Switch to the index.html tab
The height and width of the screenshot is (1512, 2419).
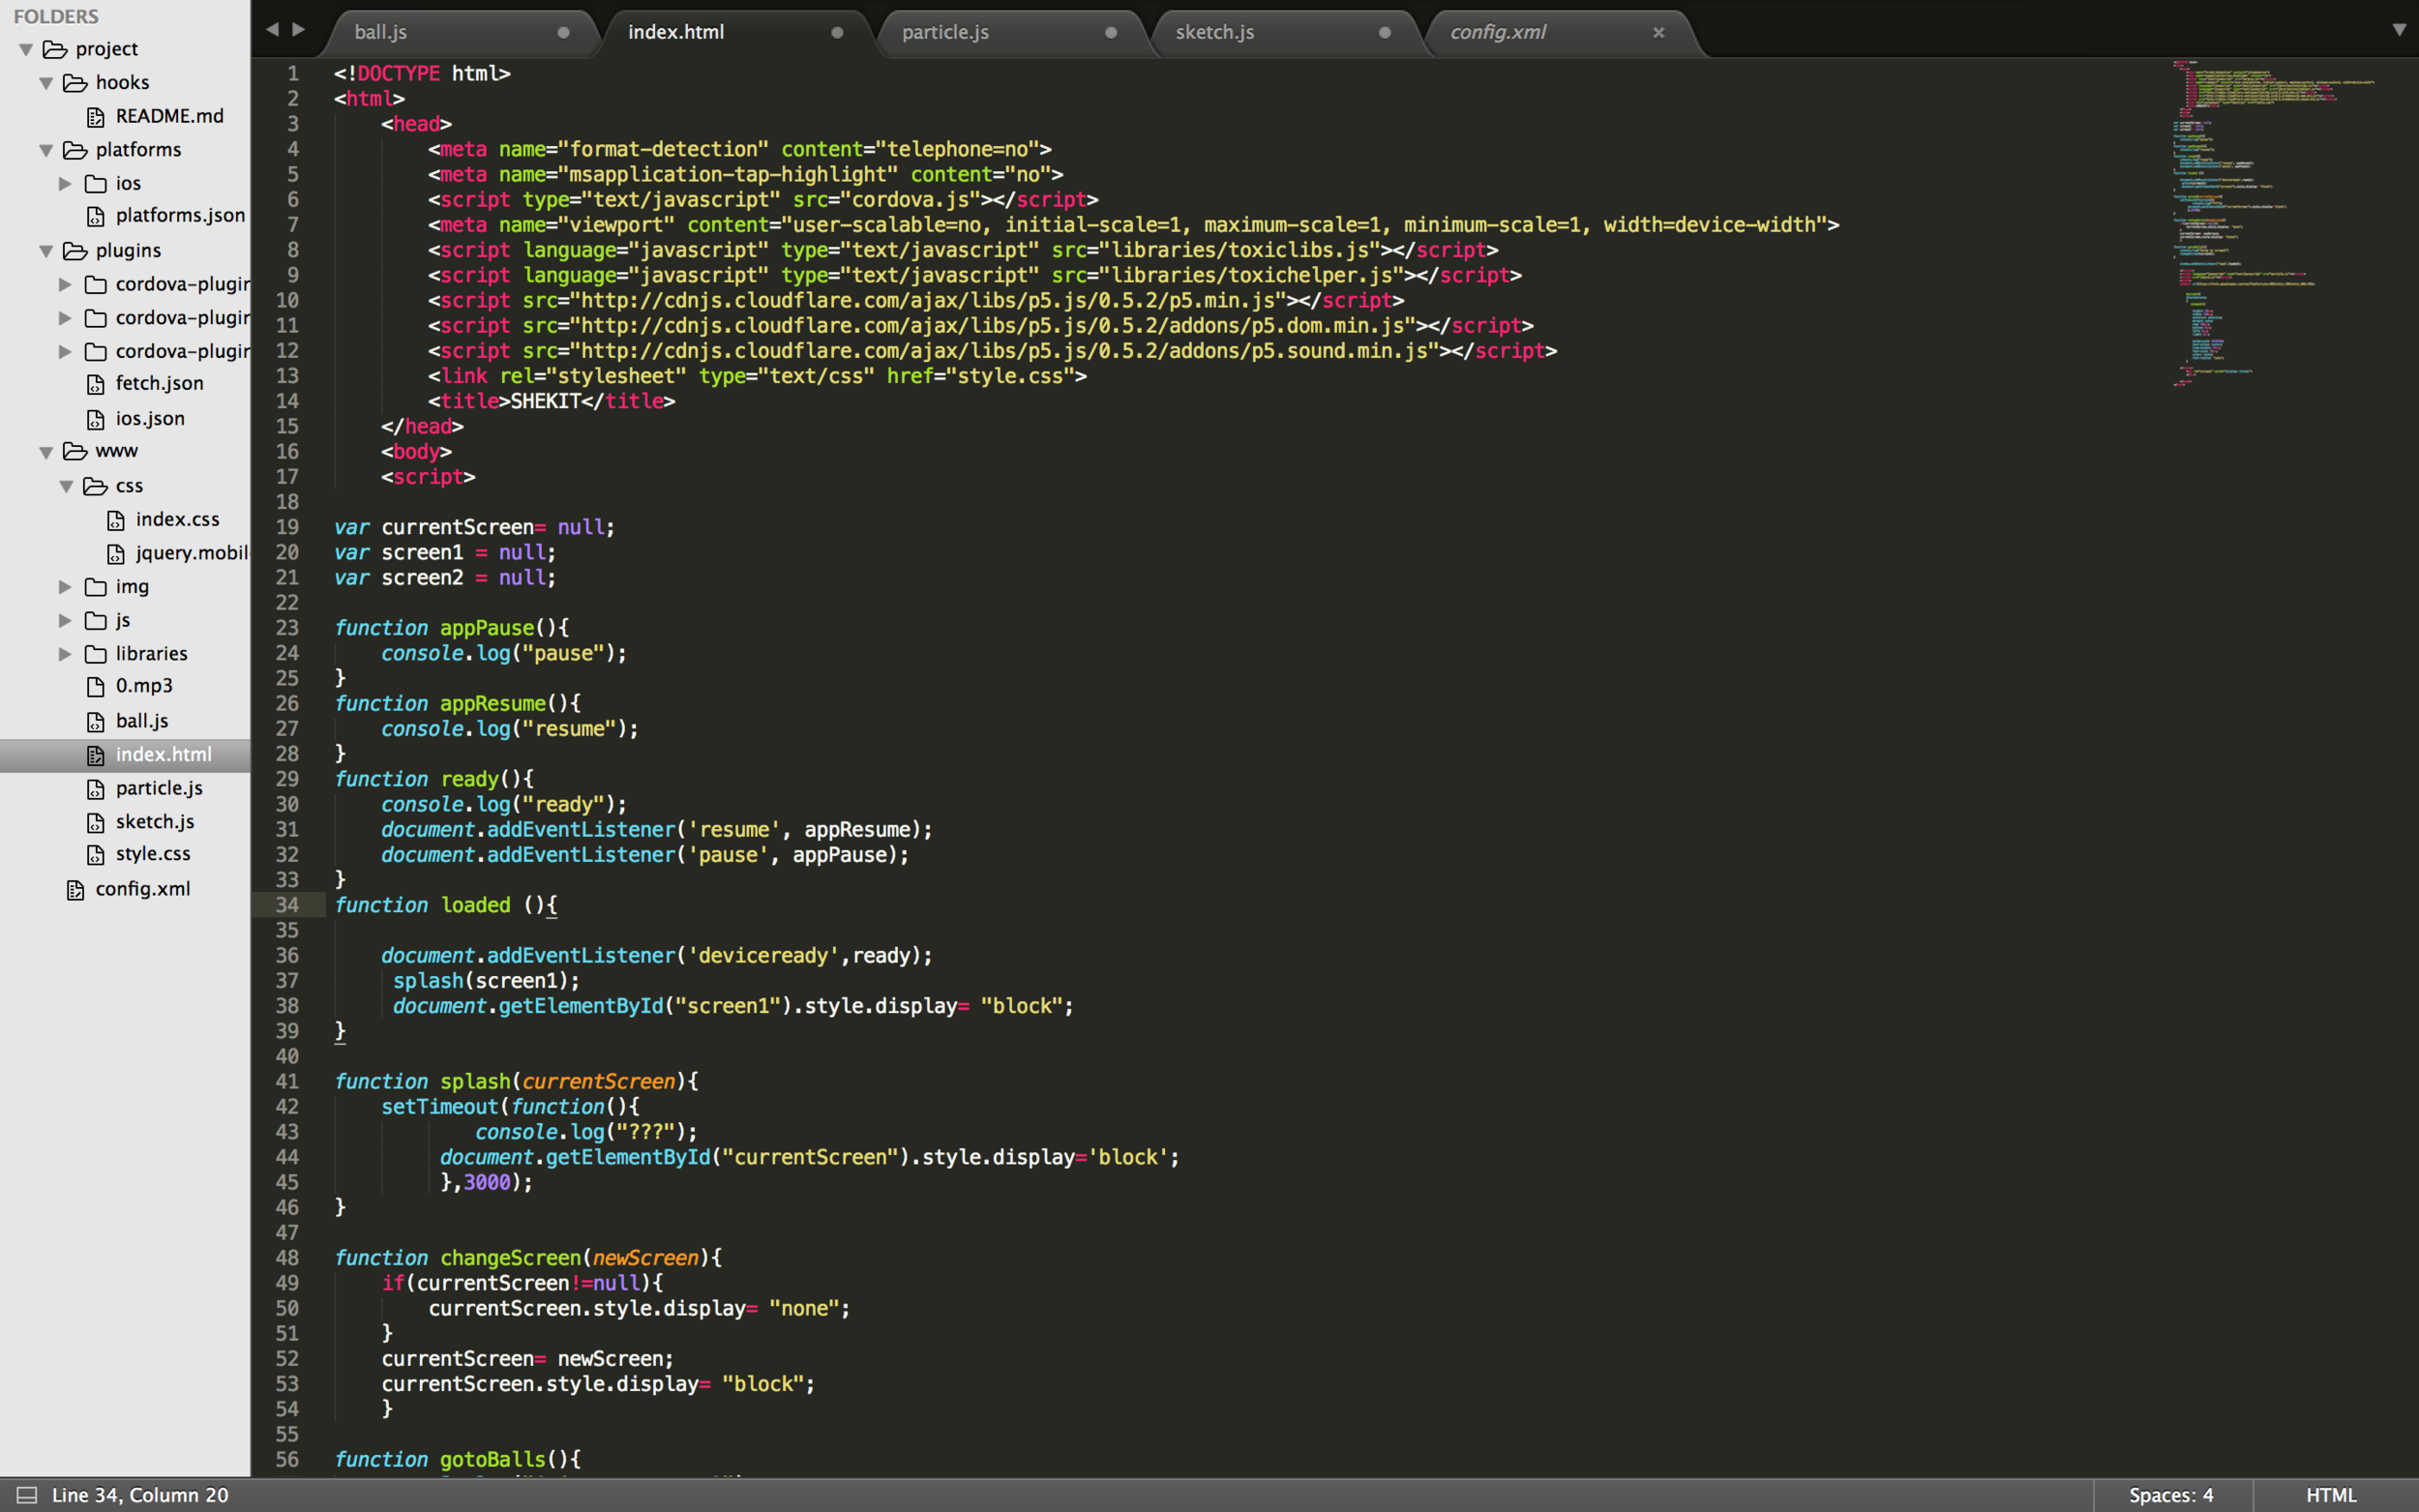point(735,32)
